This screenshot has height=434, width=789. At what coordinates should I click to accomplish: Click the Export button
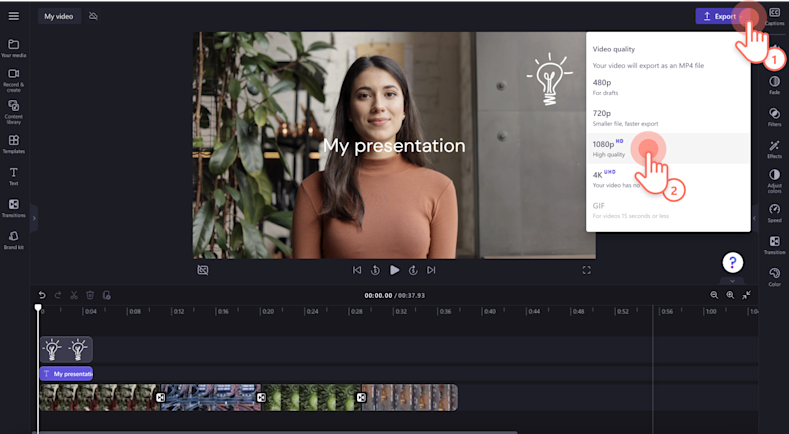coord(721,16)
